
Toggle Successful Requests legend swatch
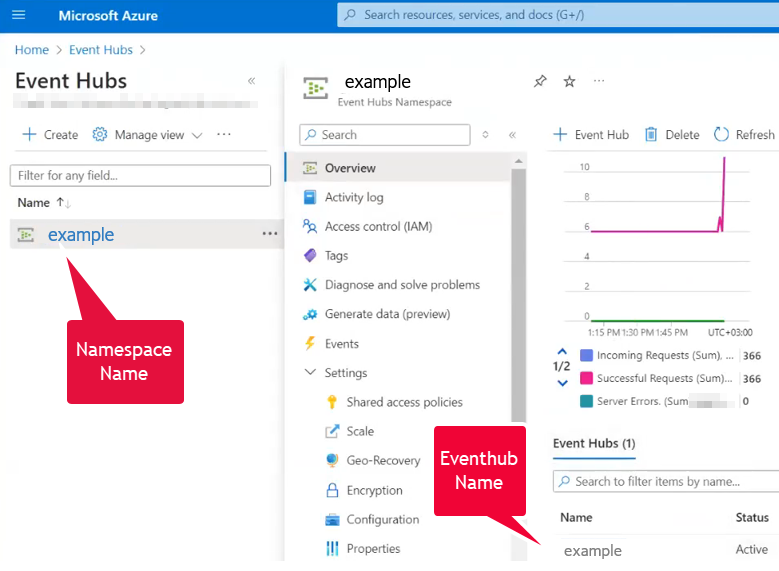click(587, 378)
